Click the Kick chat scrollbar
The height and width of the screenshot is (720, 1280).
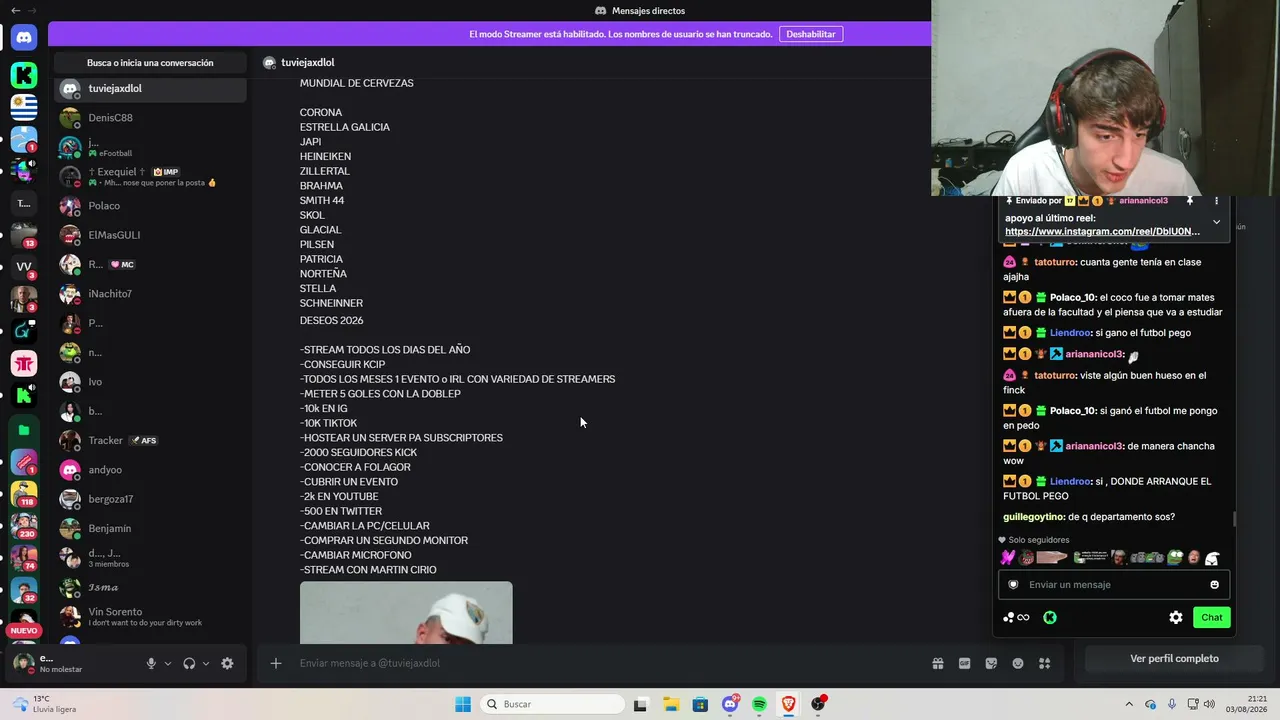click(1234, 519)
